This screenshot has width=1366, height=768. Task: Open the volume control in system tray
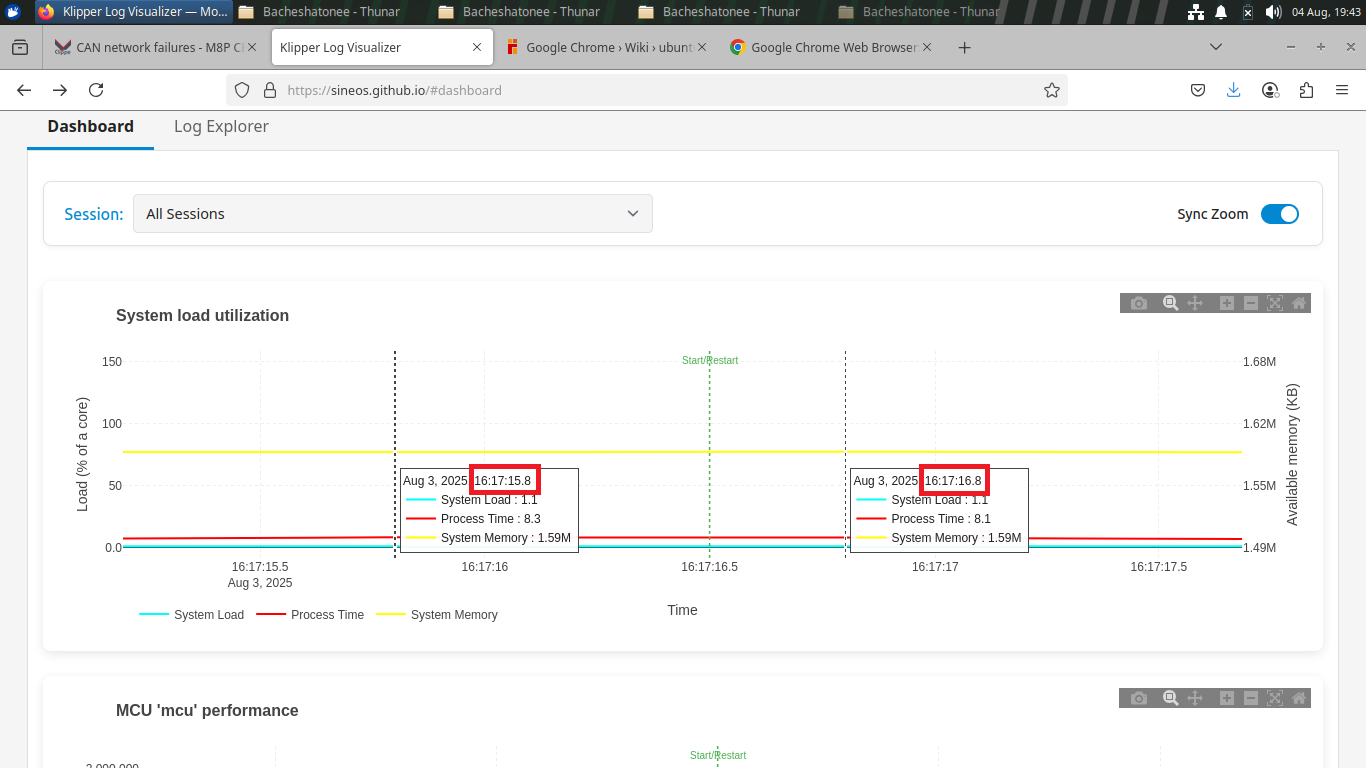tap(1273, 12)
